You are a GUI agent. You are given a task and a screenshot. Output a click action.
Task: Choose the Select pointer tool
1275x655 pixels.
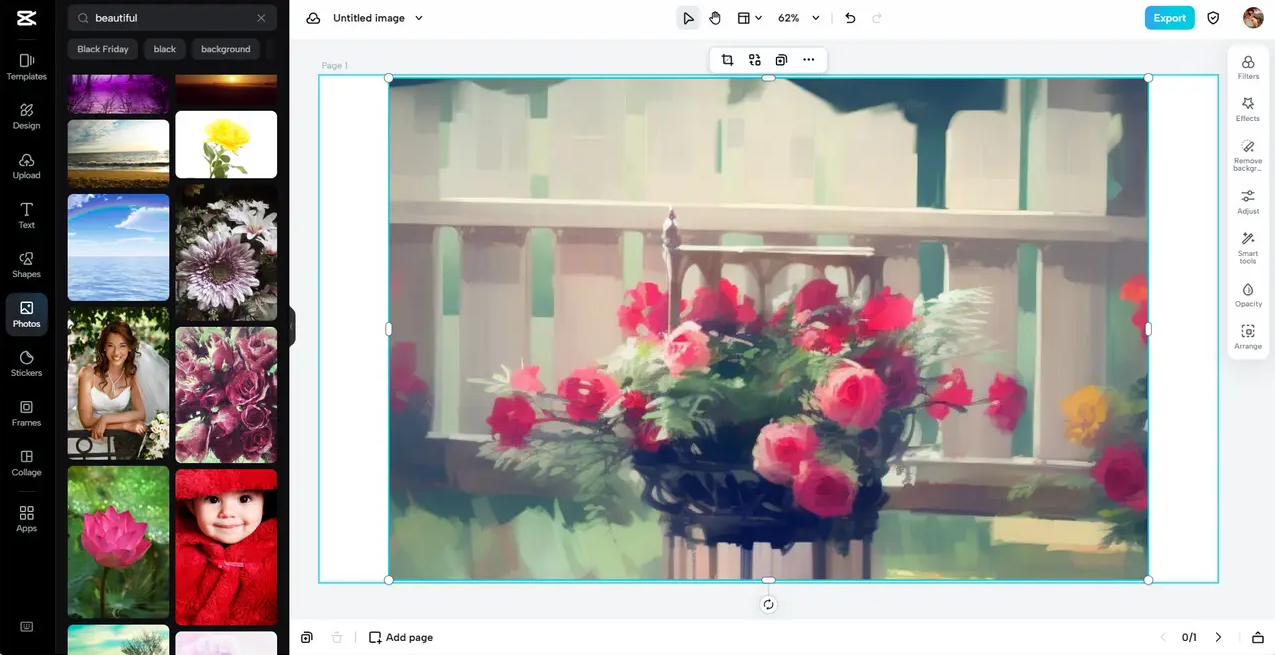[688, 18]
